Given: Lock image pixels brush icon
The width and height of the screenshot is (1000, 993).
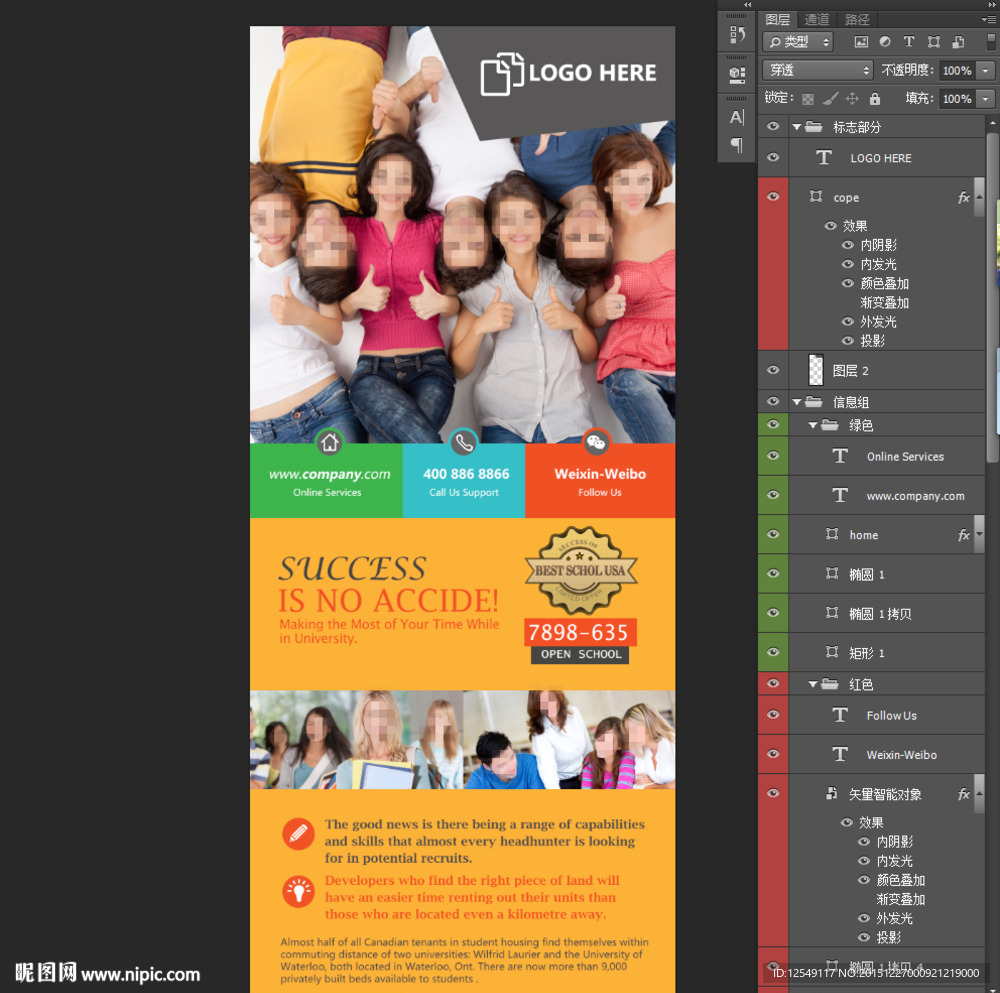Looking at the screenshot, I should click(x=830, y=99).
